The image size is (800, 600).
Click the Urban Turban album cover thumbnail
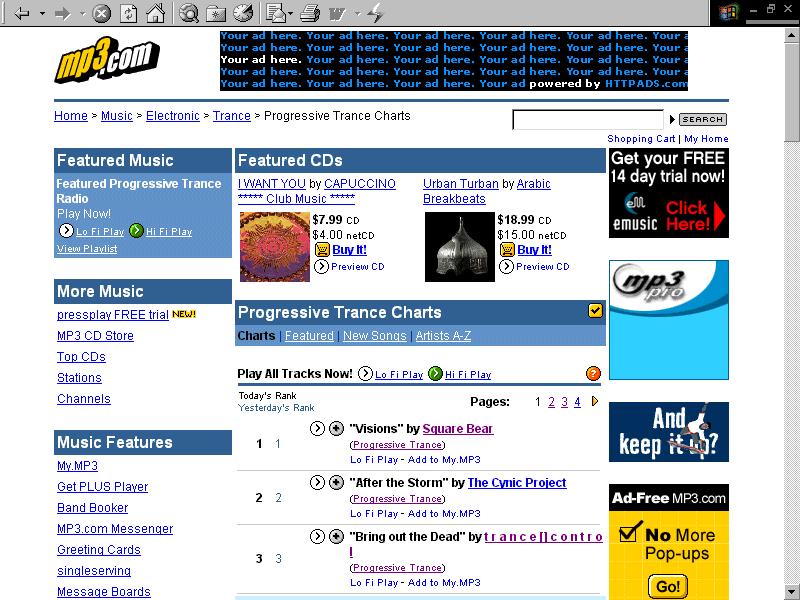(460, 247)
